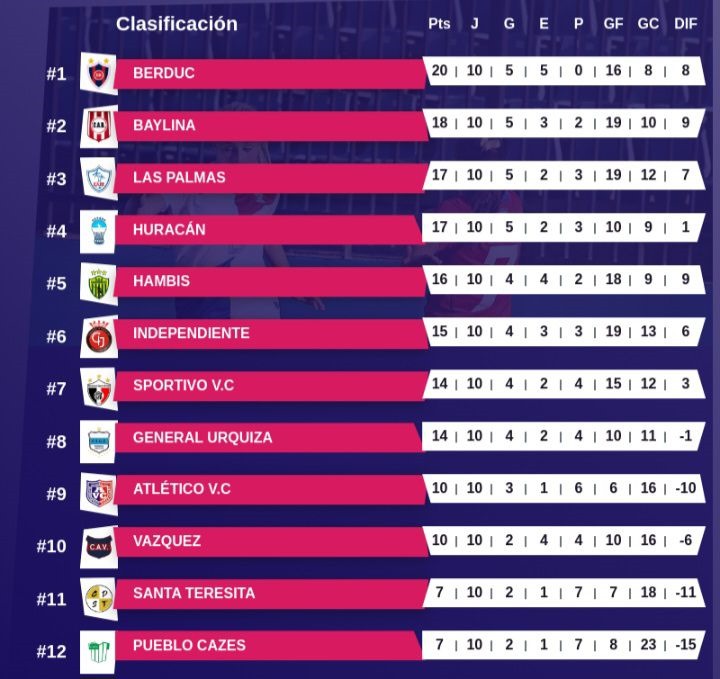Click the Santa Teresita yellow crest
Screen dimensions: 720x679
(98, 594)
